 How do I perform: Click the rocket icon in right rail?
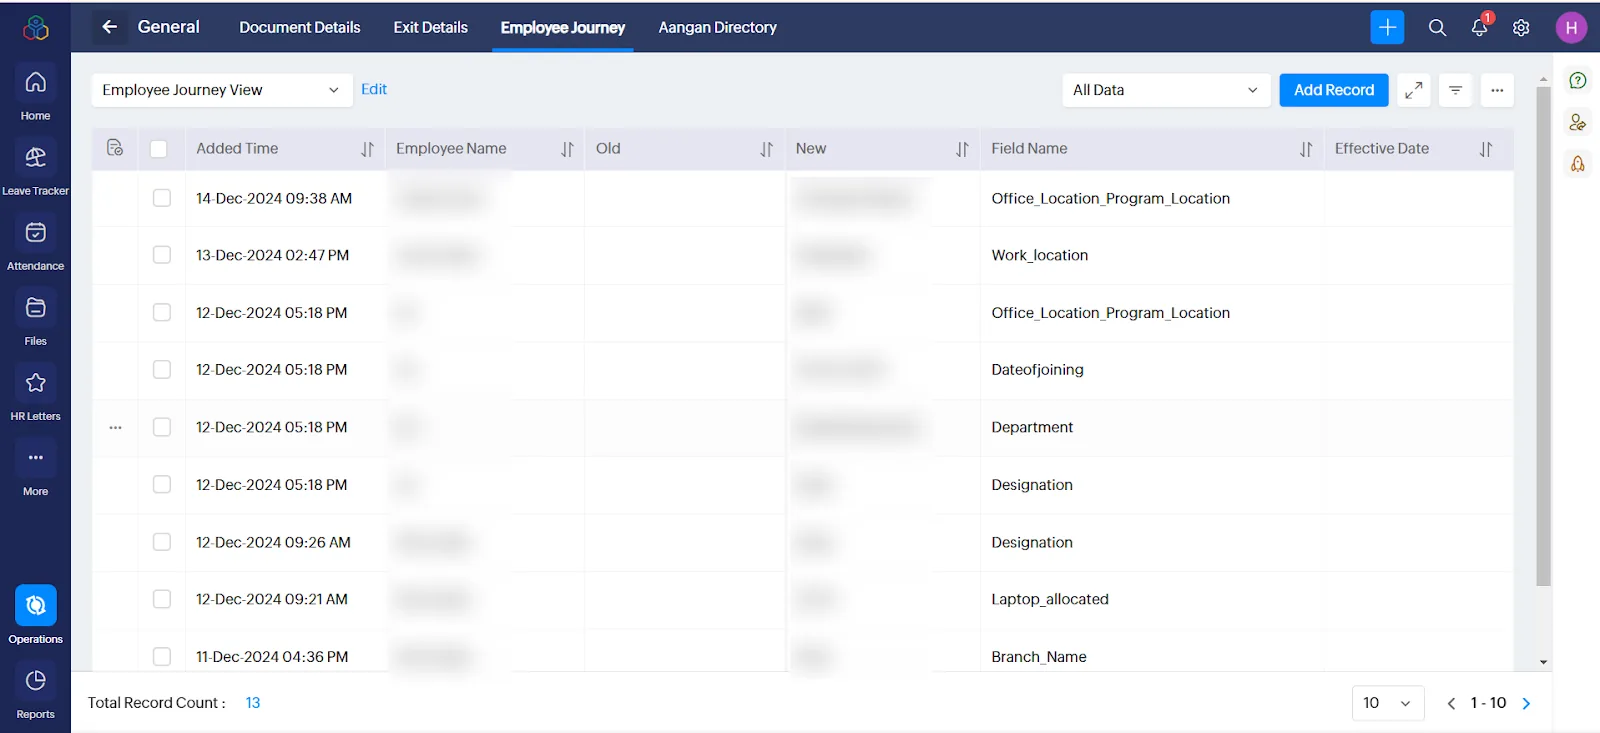pos(1578,163)
